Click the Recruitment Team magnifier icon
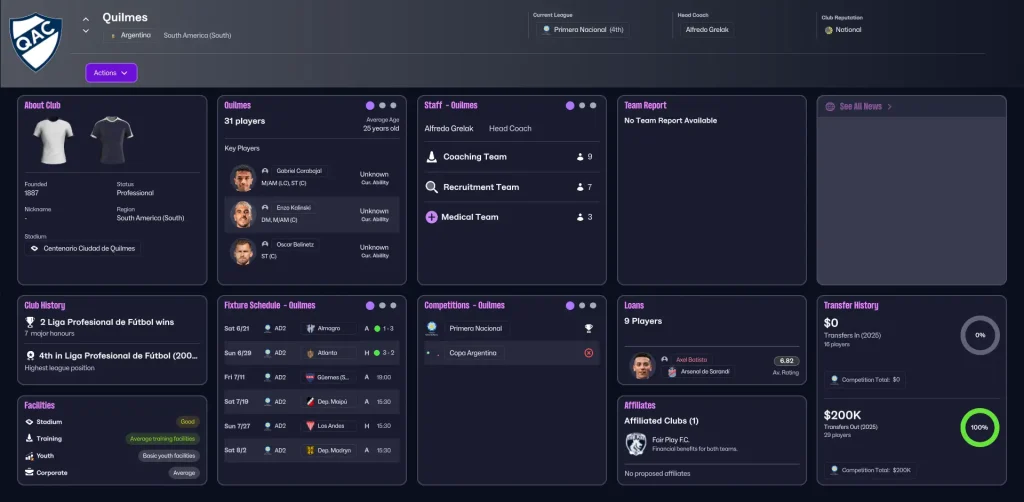 click(432, 187)
